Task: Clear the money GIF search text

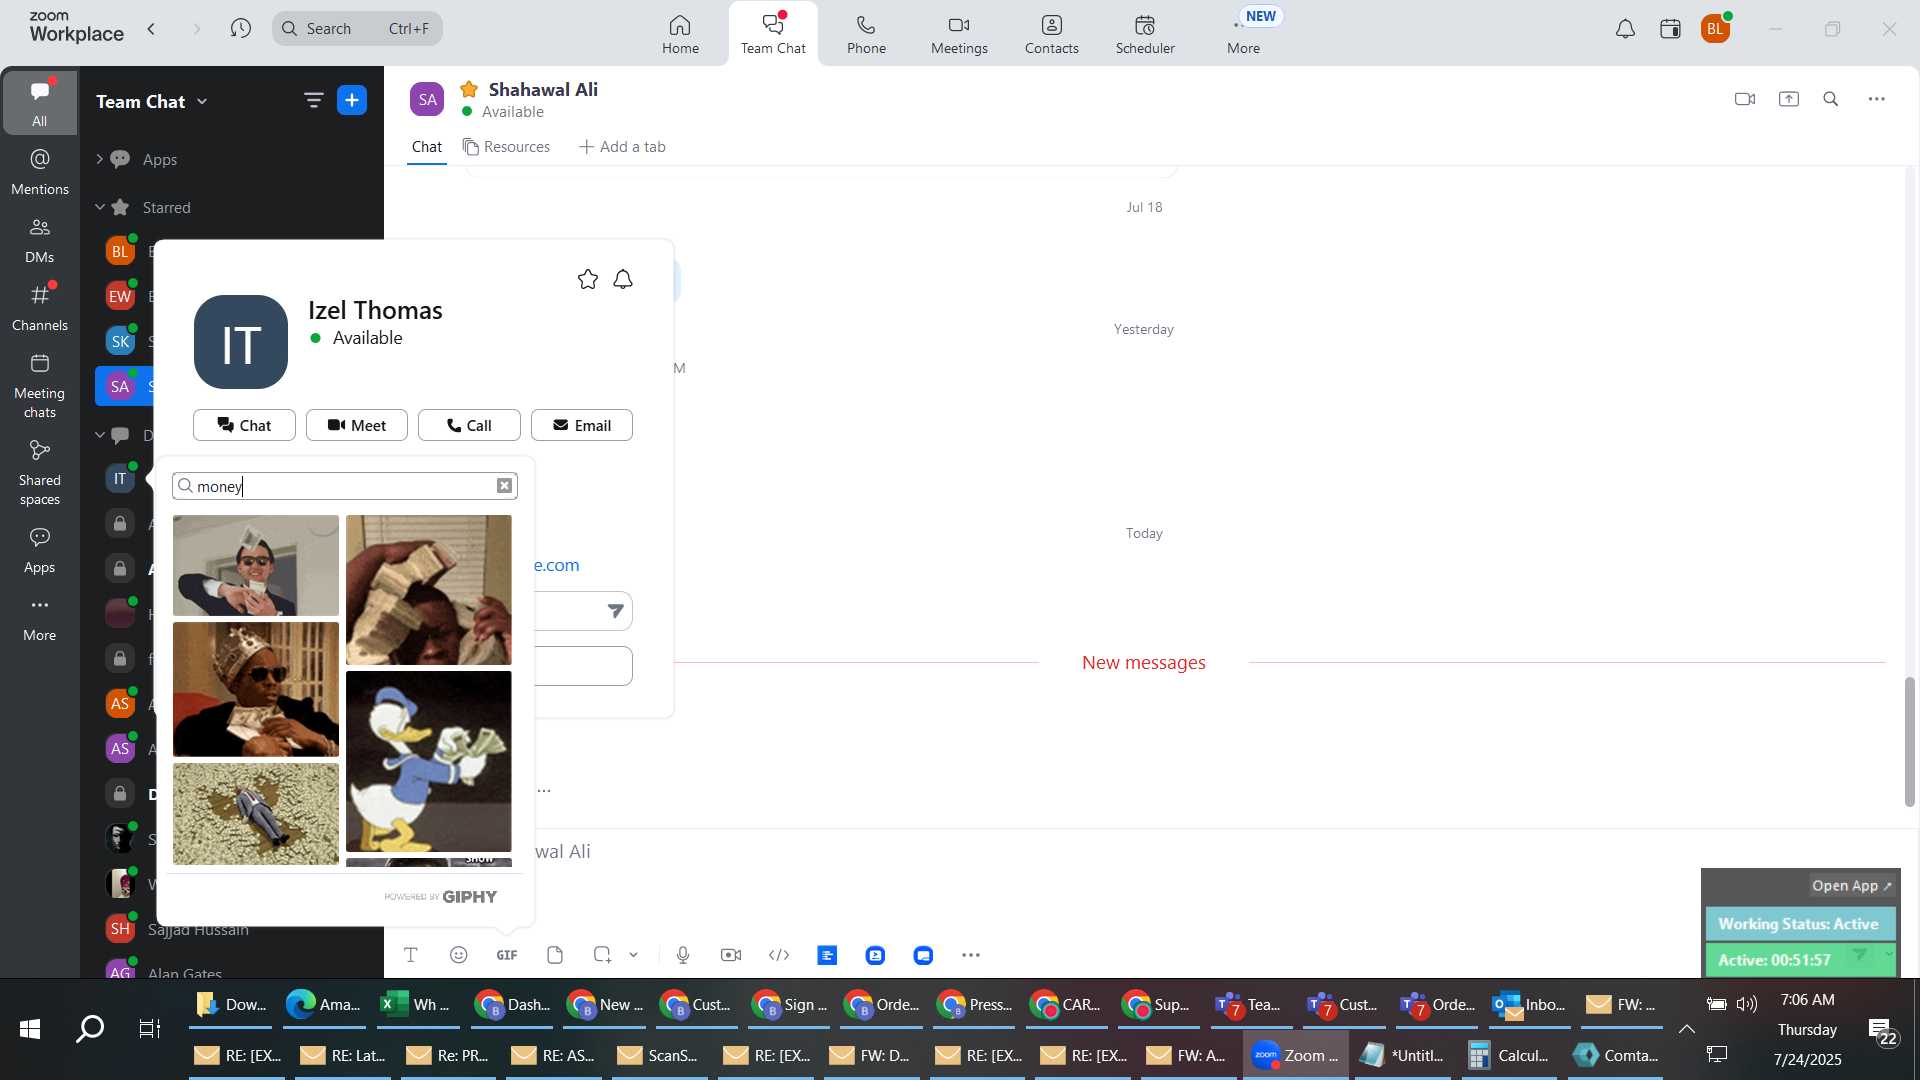Action: point(505,486)
